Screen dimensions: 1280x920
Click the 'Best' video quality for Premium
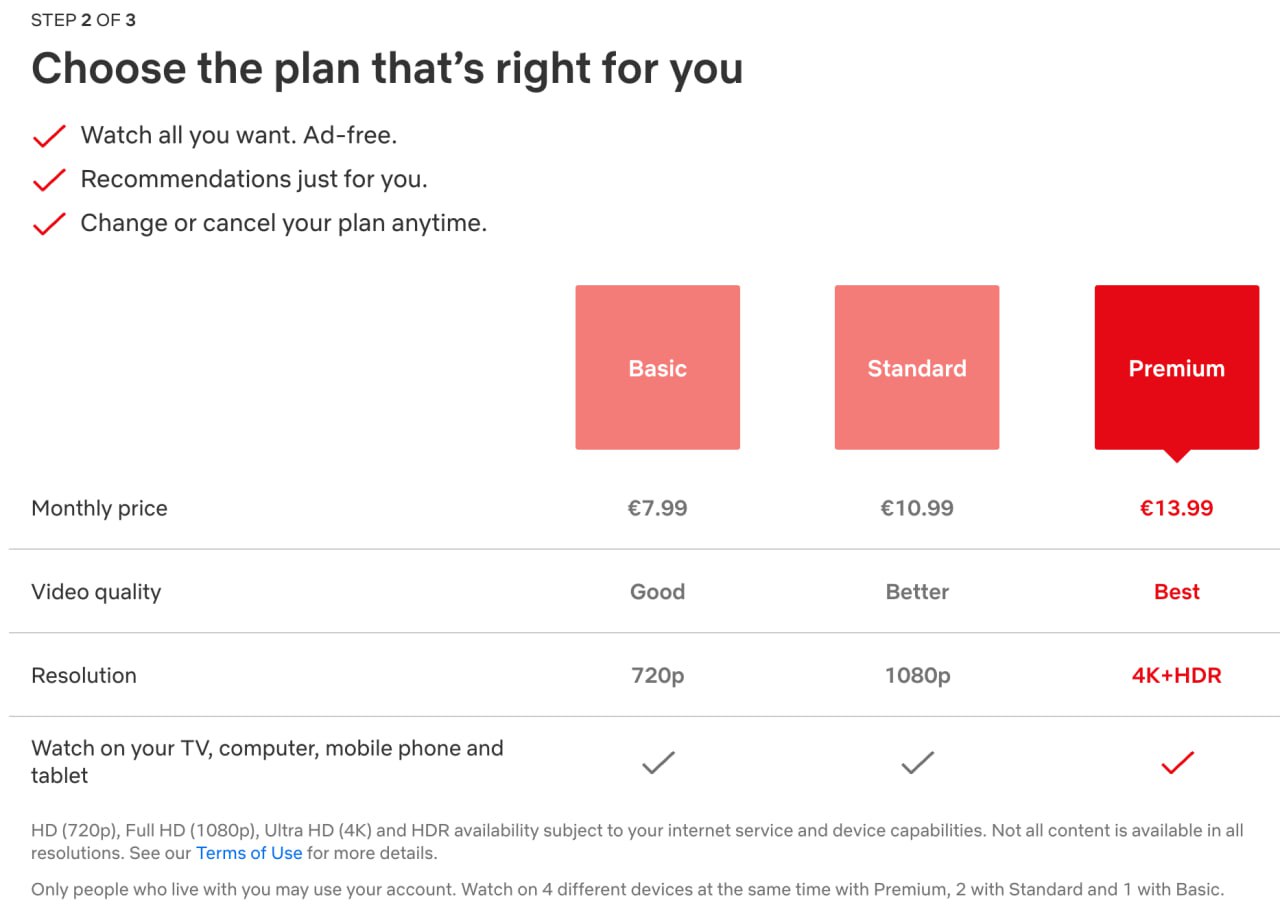pyautogui.click(x=1177, y=592)
